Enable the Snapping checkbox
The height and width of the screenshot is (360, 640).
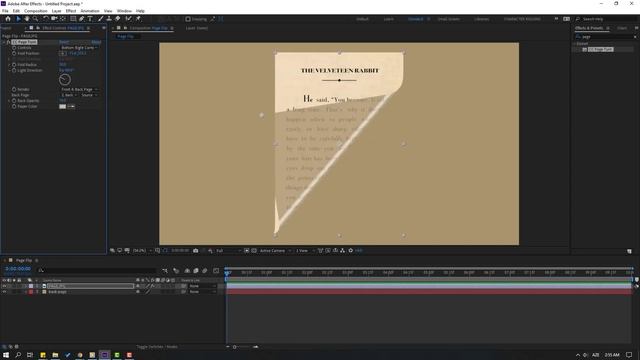[x=188, y=19]
